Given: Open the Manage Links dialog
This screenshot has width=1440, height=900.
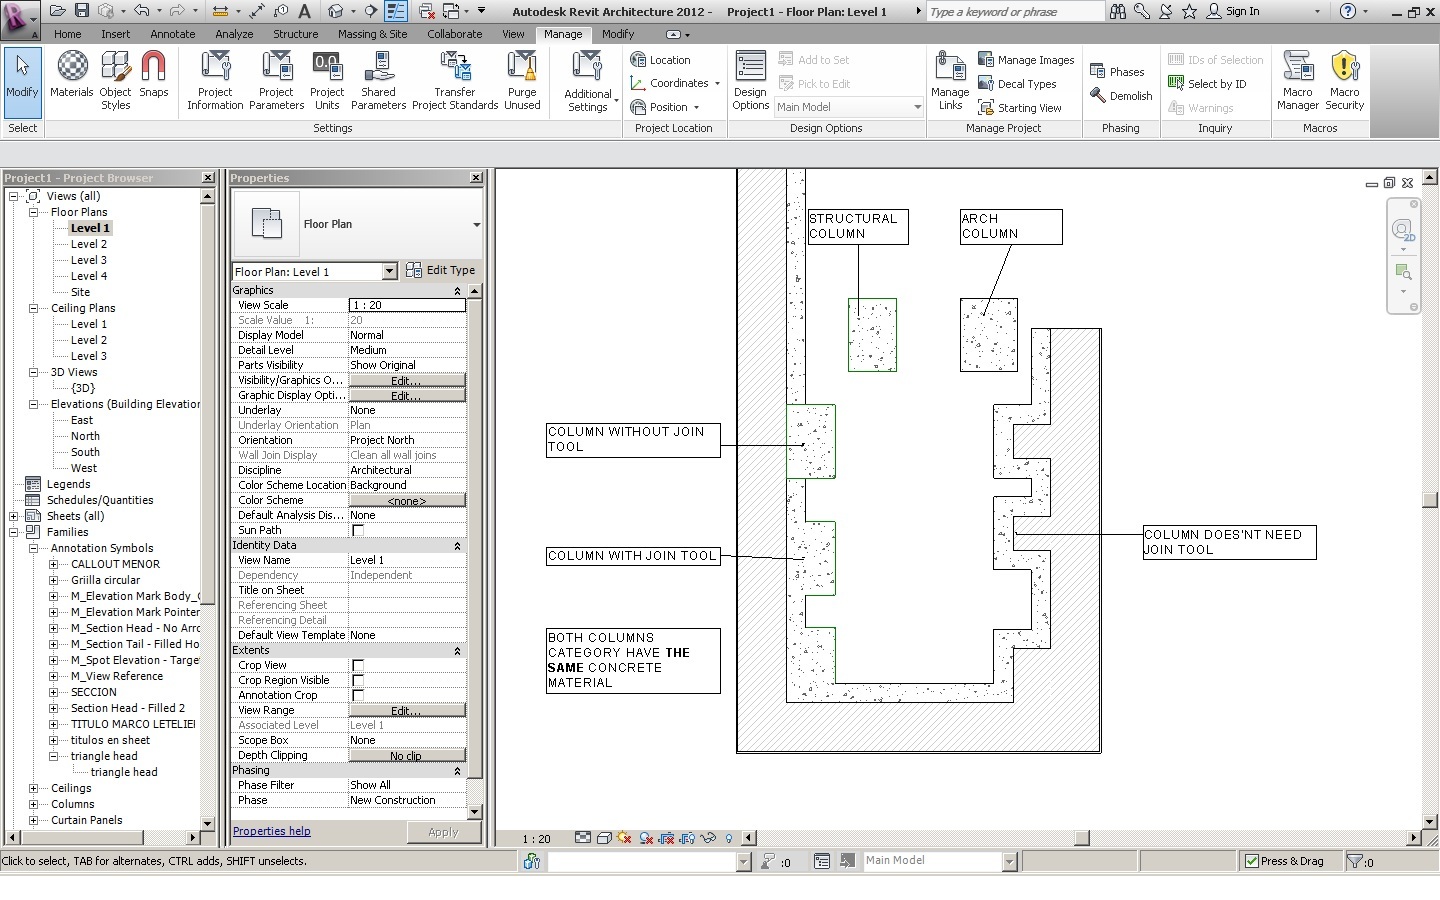Looking at the screenshot, I should [950, 80].
